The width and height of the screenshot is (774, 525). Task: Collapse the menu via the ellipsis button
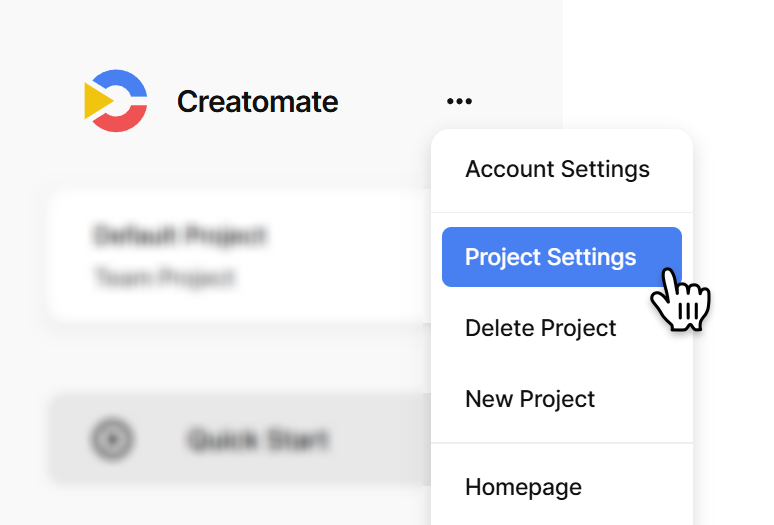[x=459, y=101]
